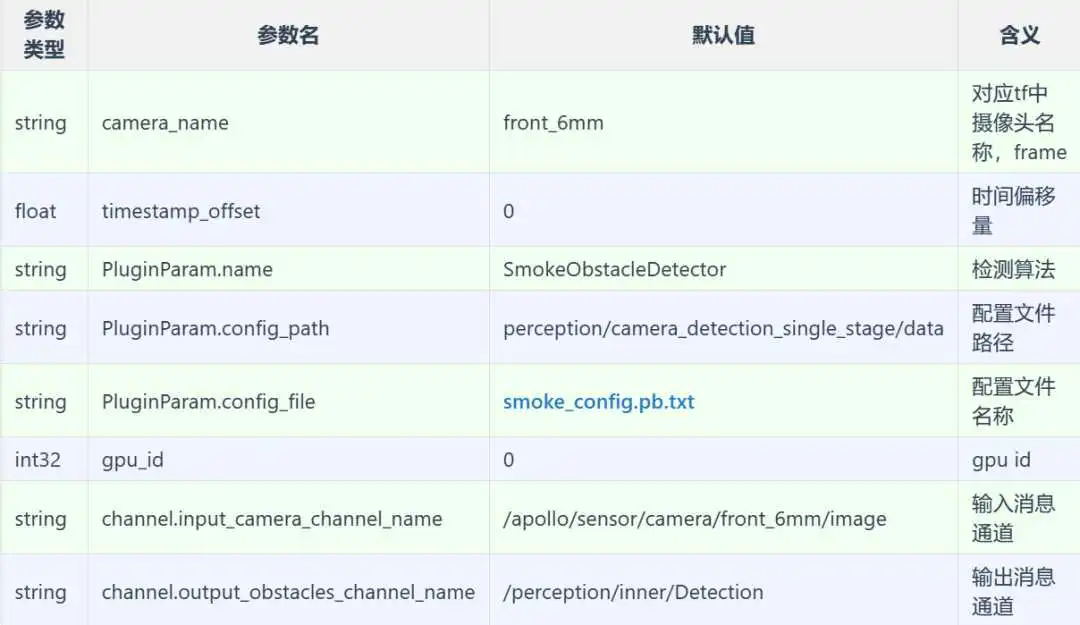The height and width of the screenshot is (625, 1080).
Task: Select the /apollo/sensor/camera/front_6mm/image value
Action: [x=695, y=519]
